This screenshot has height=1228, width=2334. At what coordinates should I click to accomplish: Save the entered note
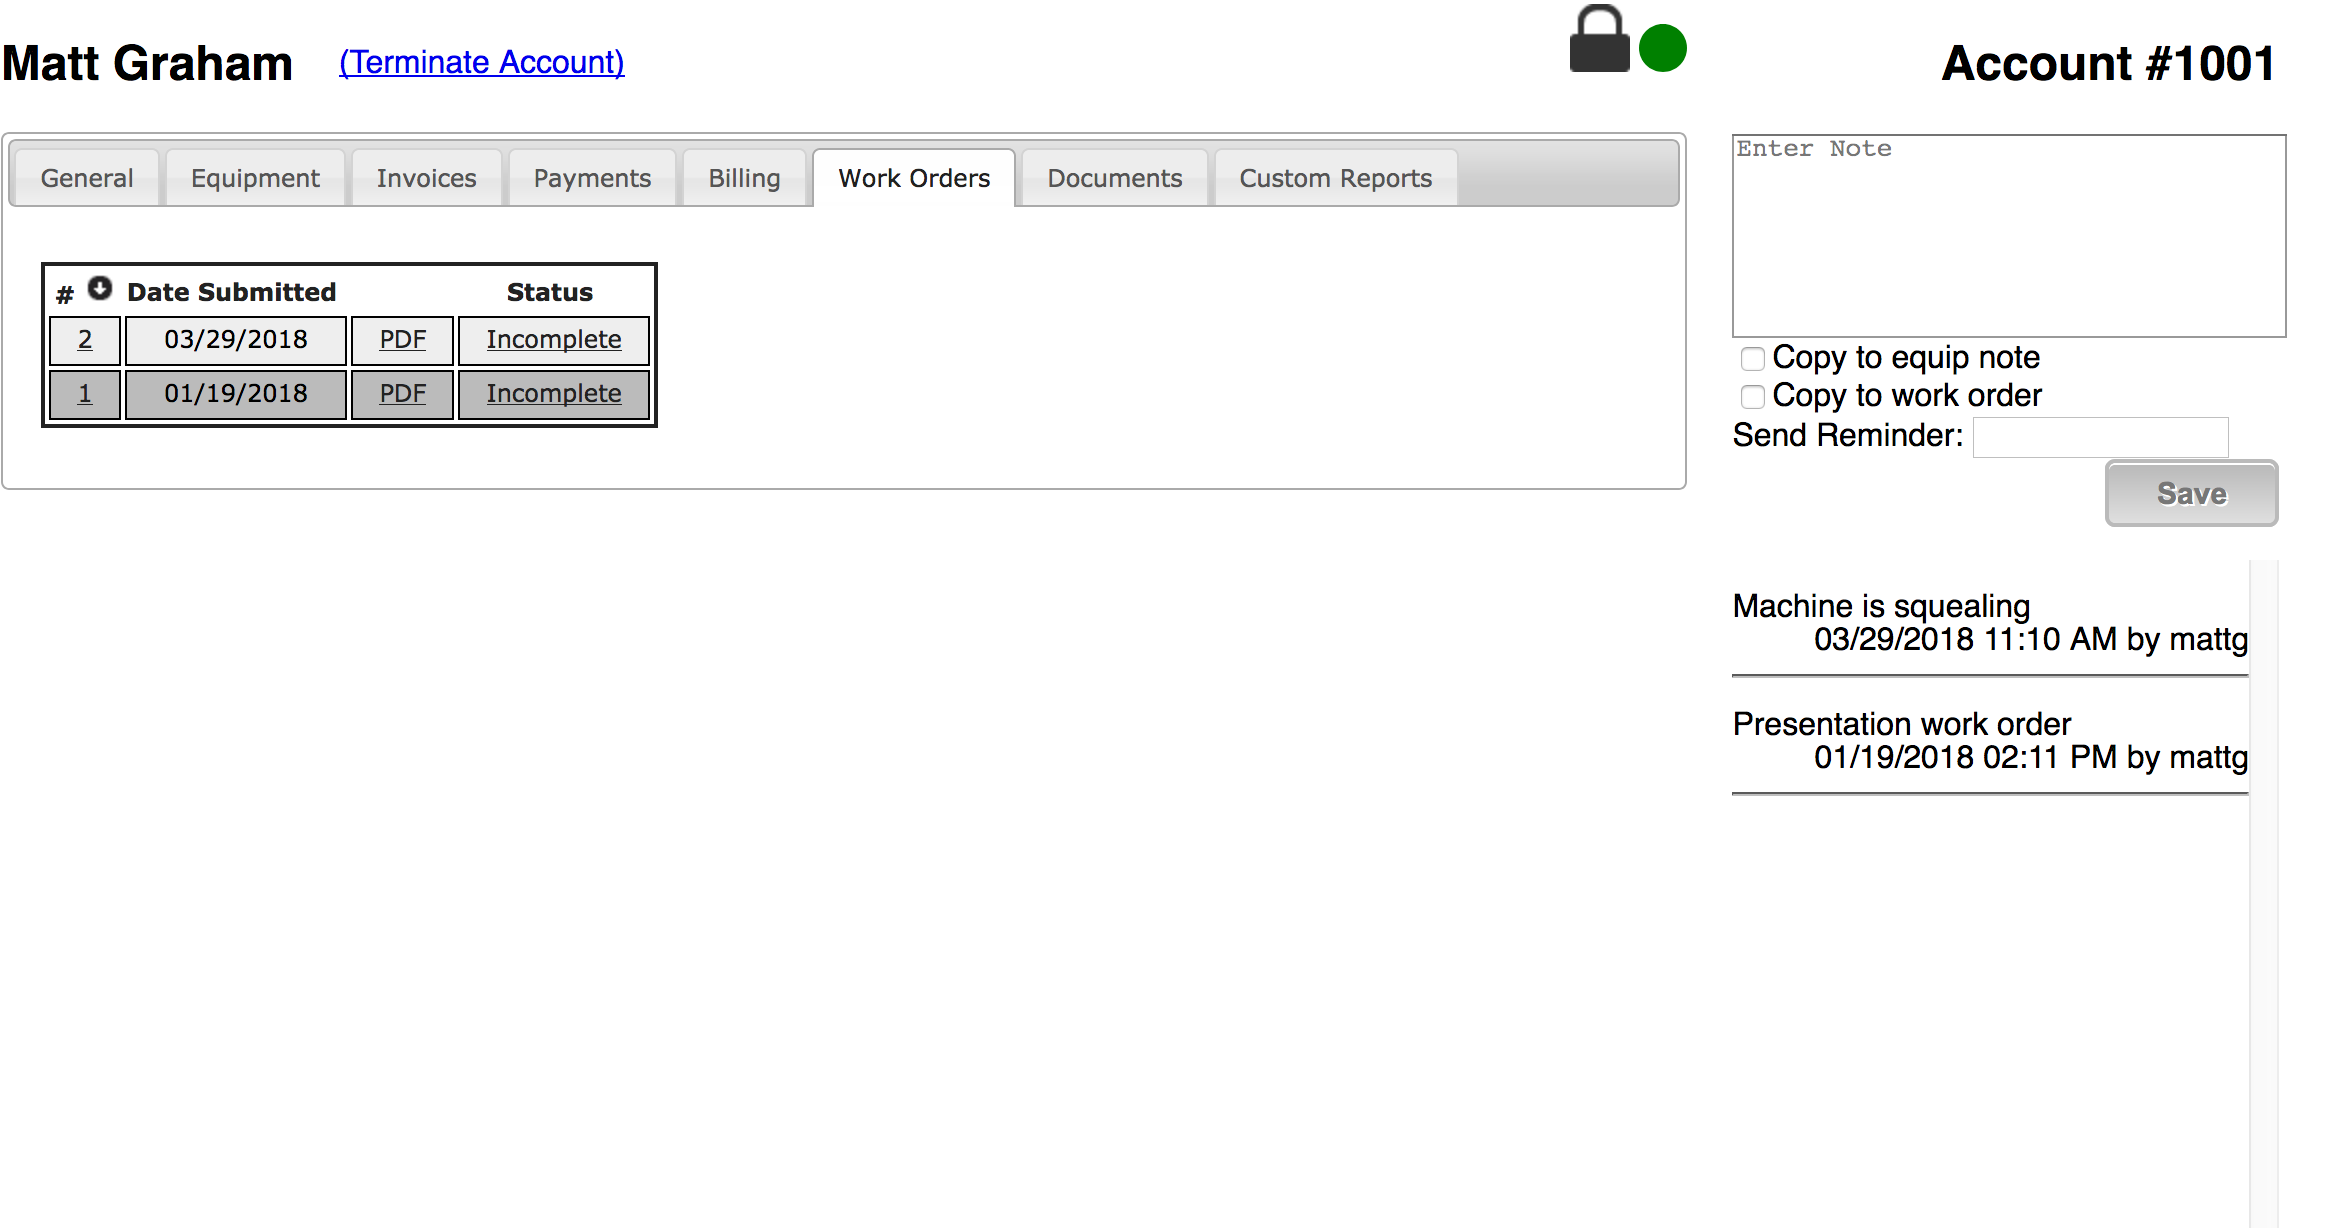2191,493
